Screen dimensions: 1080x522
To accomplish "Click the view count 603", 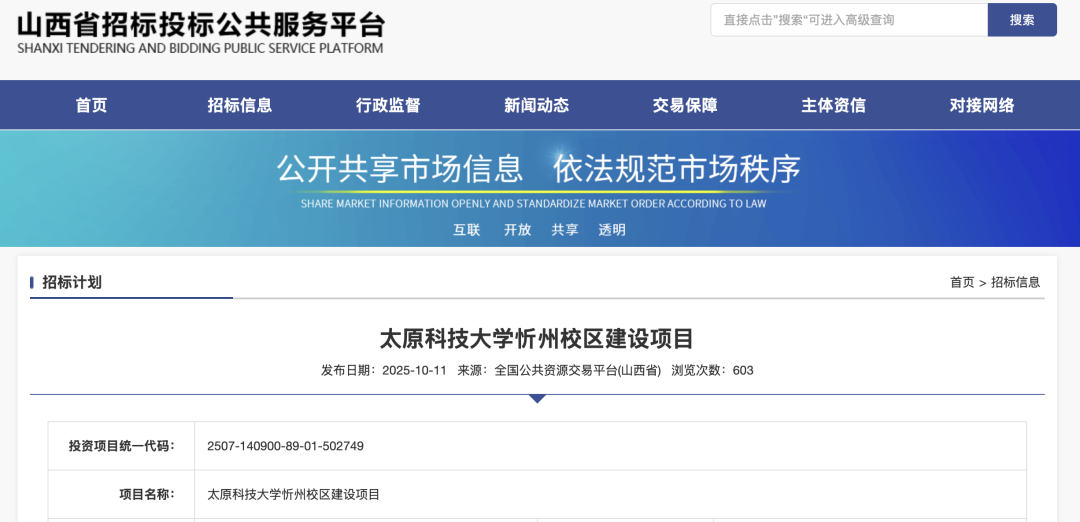I will (x=743, y=370).
